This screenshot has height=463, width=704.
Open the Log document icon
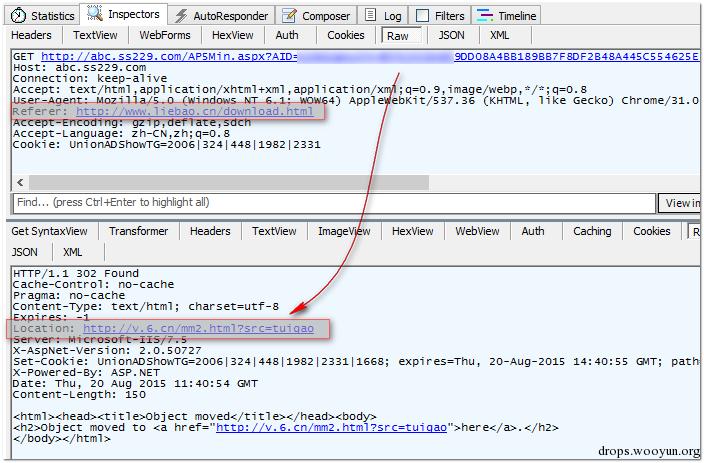(x=370, y=15)
